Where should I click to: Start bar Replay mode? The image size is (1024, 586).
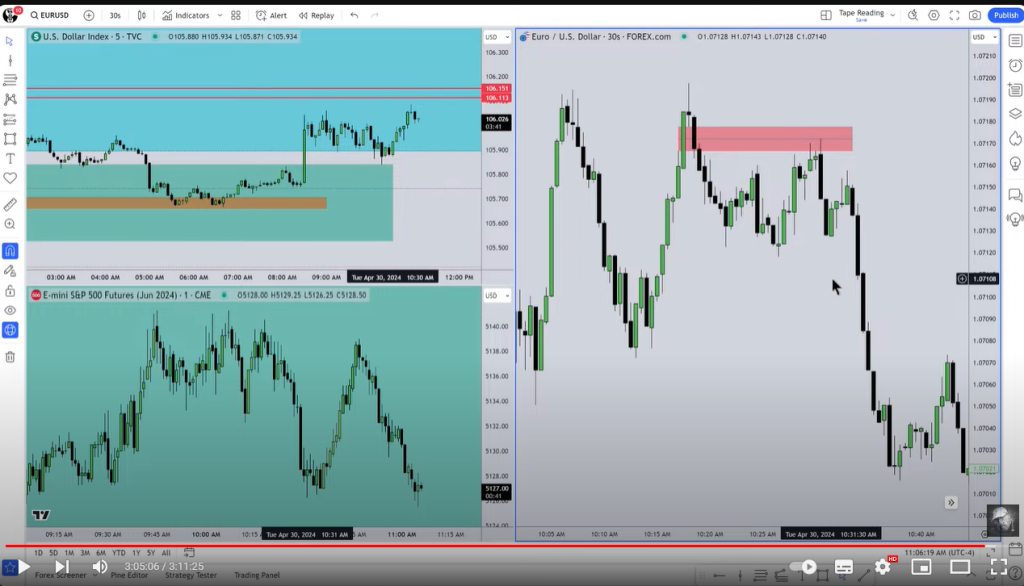(x=317, y=15)
